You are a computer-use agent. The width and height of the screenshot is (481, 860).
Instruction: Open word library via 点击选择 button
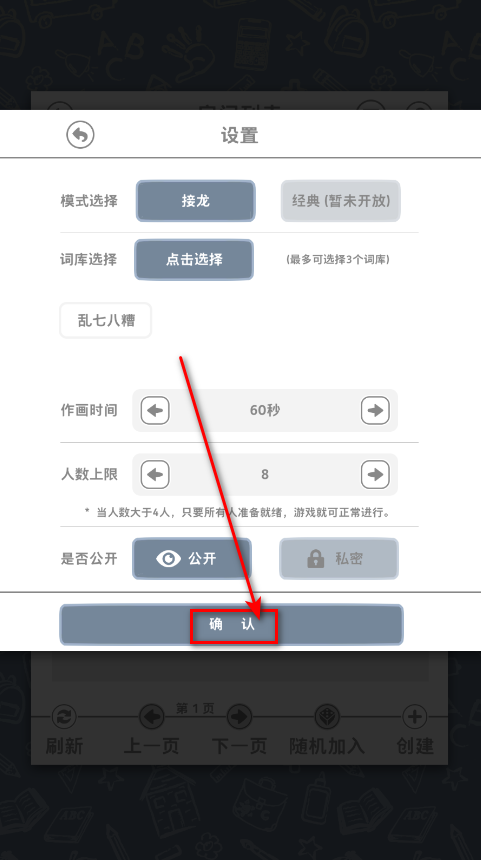coord(194,259)
